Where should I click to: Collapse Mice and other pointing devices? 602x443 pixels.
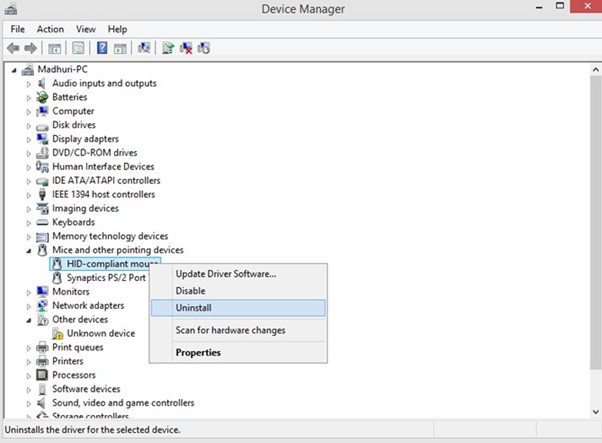[29, 251]
